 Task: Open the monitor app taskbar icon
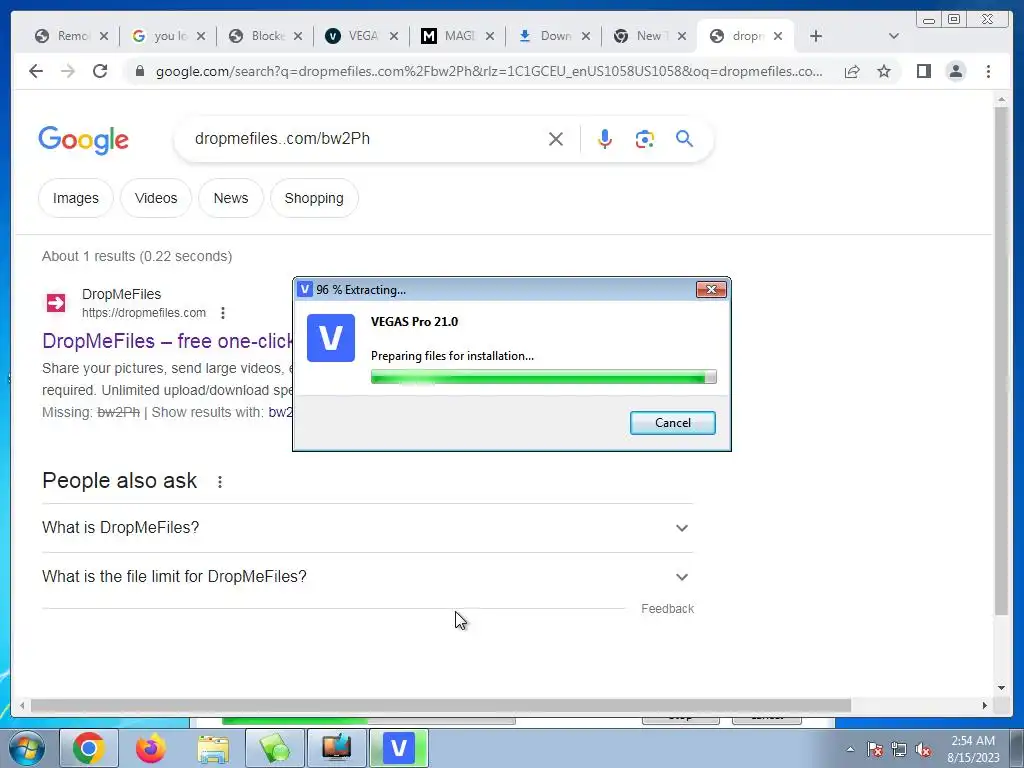(337, 748)
